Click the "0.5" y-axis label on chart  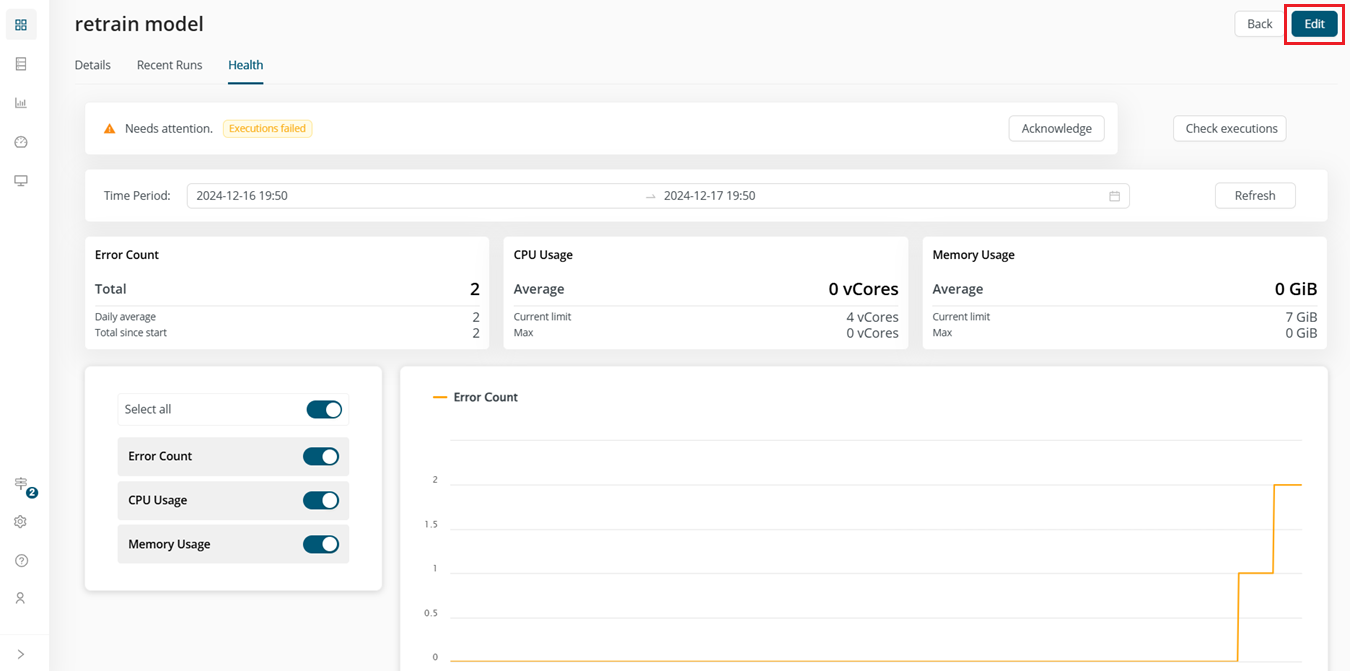click(431, 613)
